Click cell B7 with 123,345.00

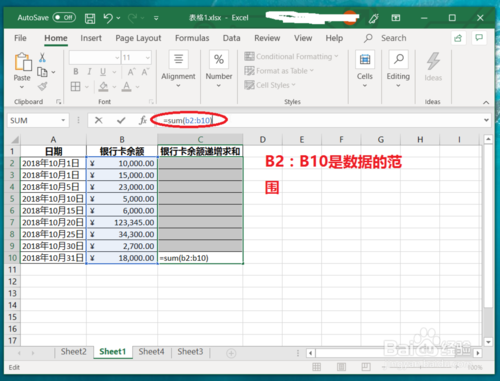coord(122,222)
